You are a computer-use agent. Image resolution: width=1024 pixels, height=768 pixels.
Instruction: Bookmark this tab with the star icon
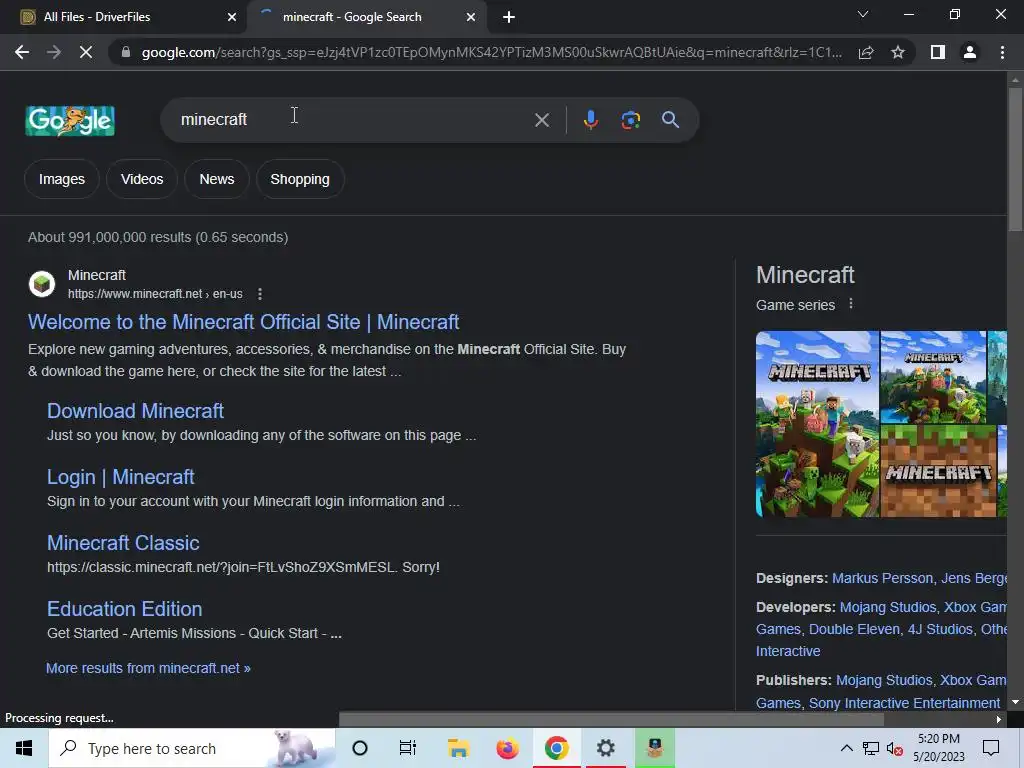[898, 52]
